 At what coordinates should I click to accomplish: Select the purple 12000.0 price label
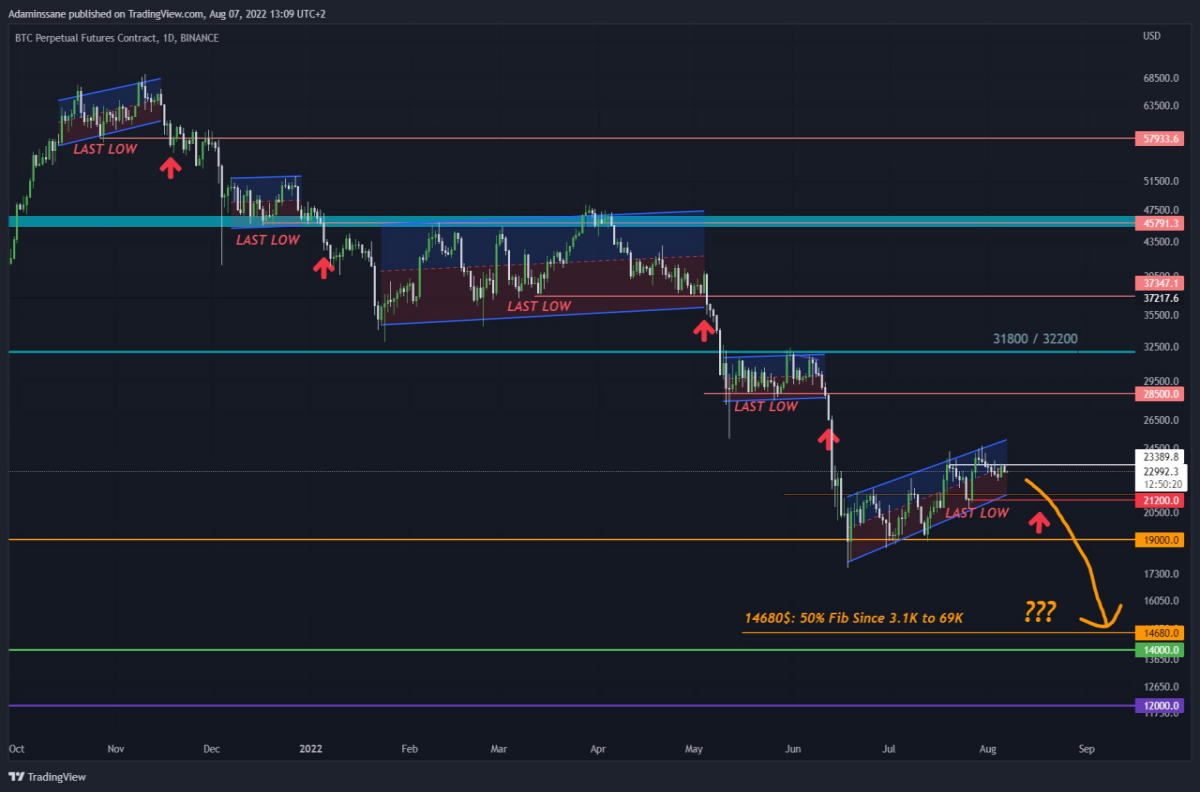click(x=1160, y=705)
